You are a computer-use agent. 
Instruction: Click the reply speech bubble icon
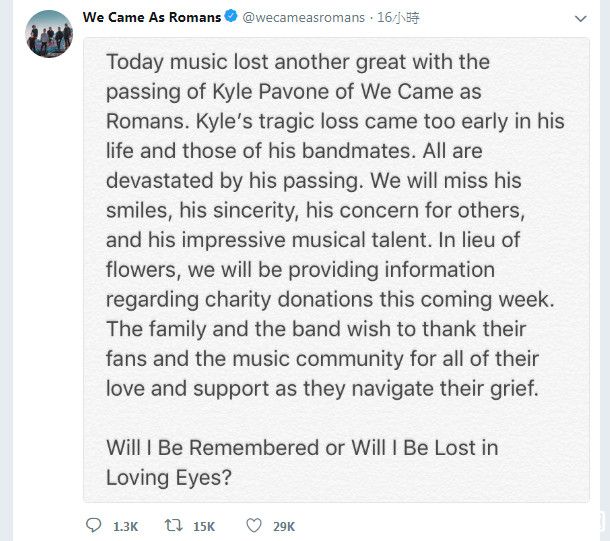tap(93, 525)
